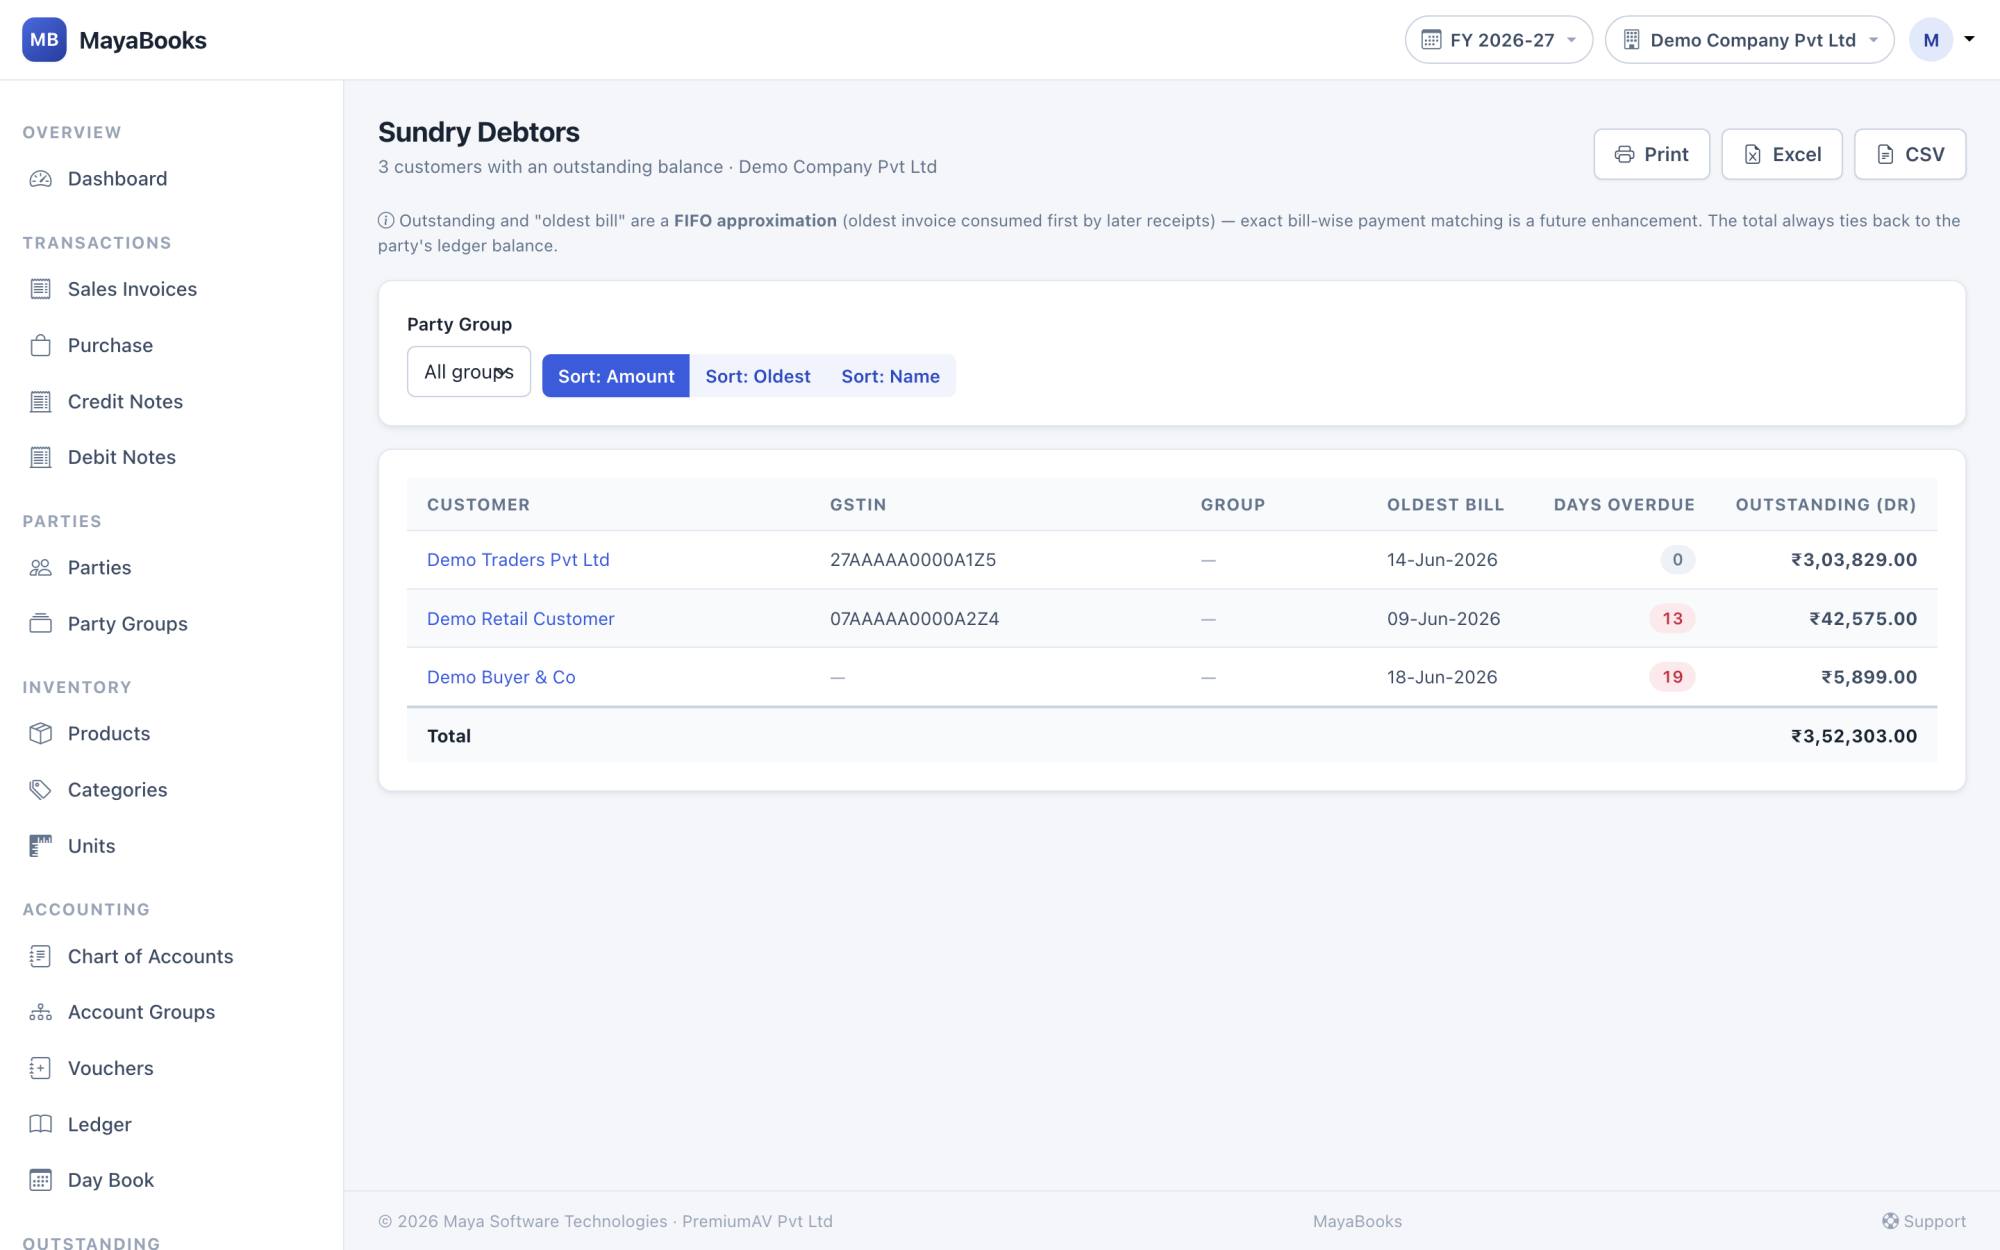2000x1250 pixels.
Task: Click the Oldest Bill column header
Action: (x=1445, y=505)
